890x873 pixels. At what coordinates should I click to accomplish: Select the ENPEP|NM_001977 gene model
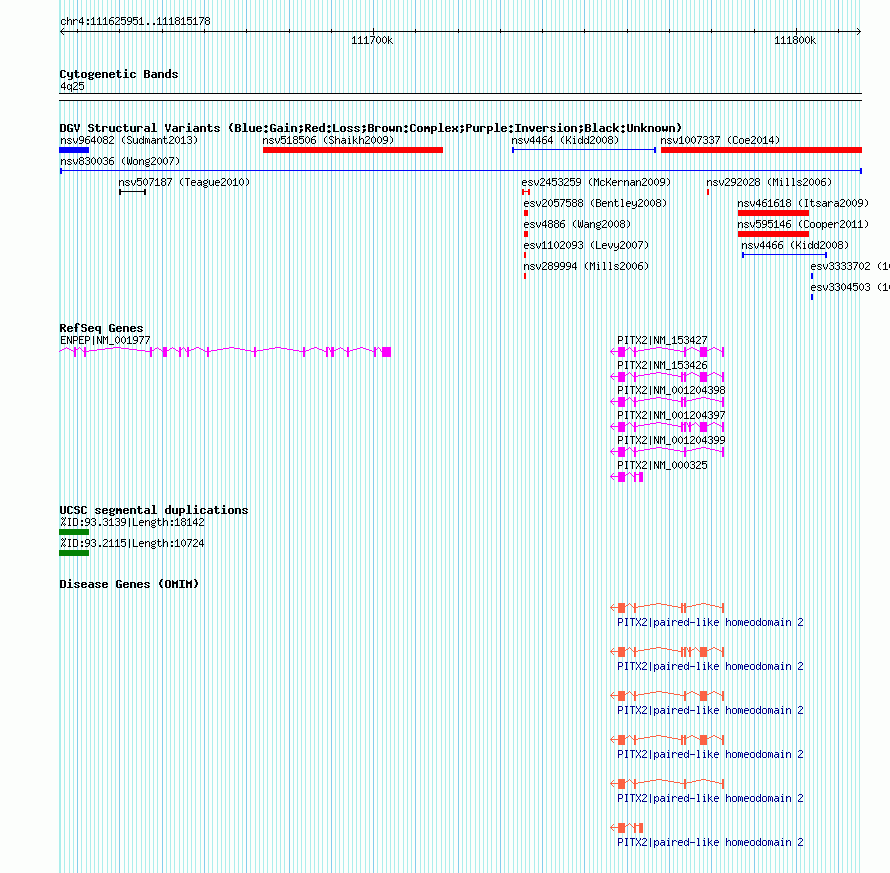(x=225, y=352)
